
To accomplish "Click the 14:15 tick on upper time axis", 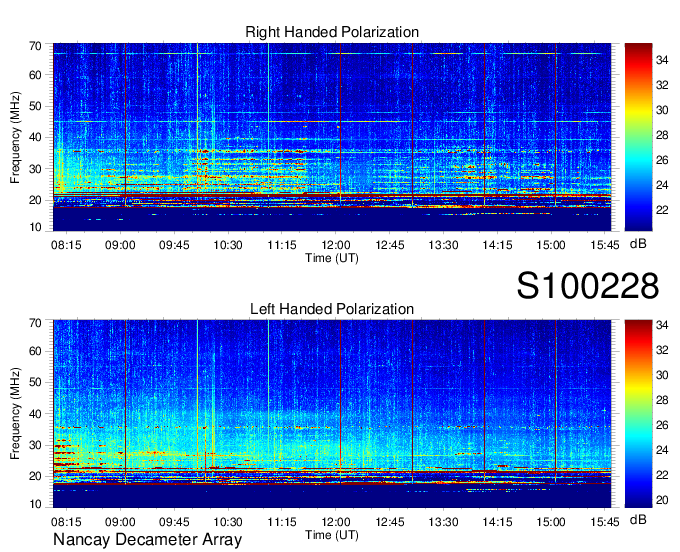I will click(497, 245).
